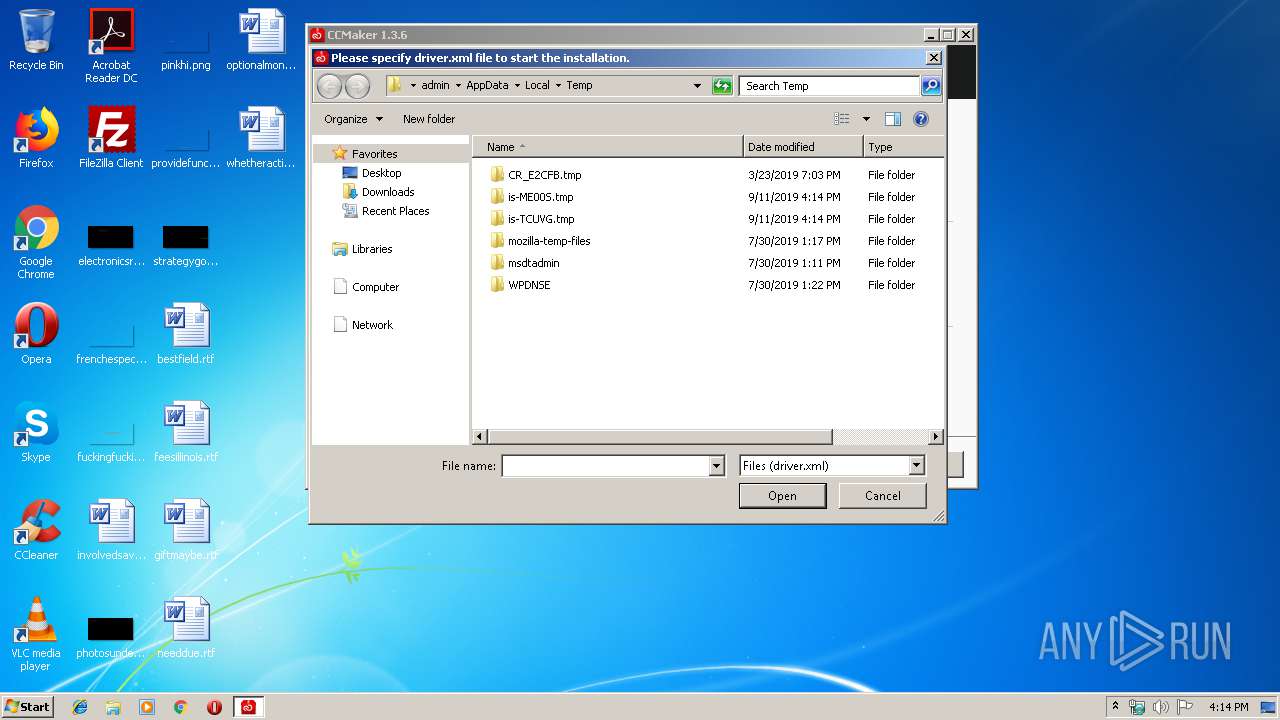Click the Back navigation arrow in the dialog
This screenshot has height=720, width=1280.
coord(329,86)
